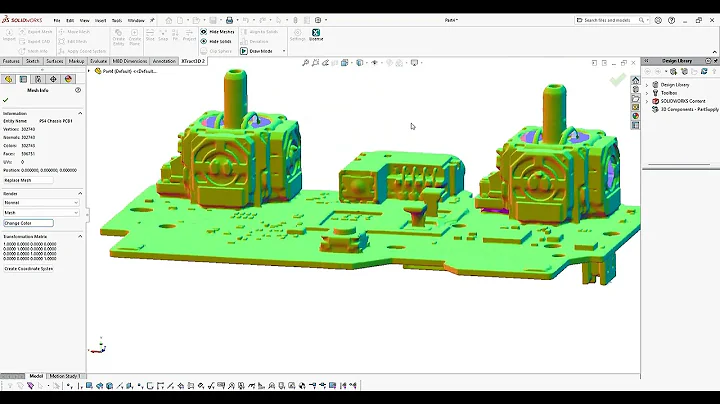Image resolution: width=720 pixels, height=404 pixels.
Task: Collapse the Render section
Action: pos(80,194)
